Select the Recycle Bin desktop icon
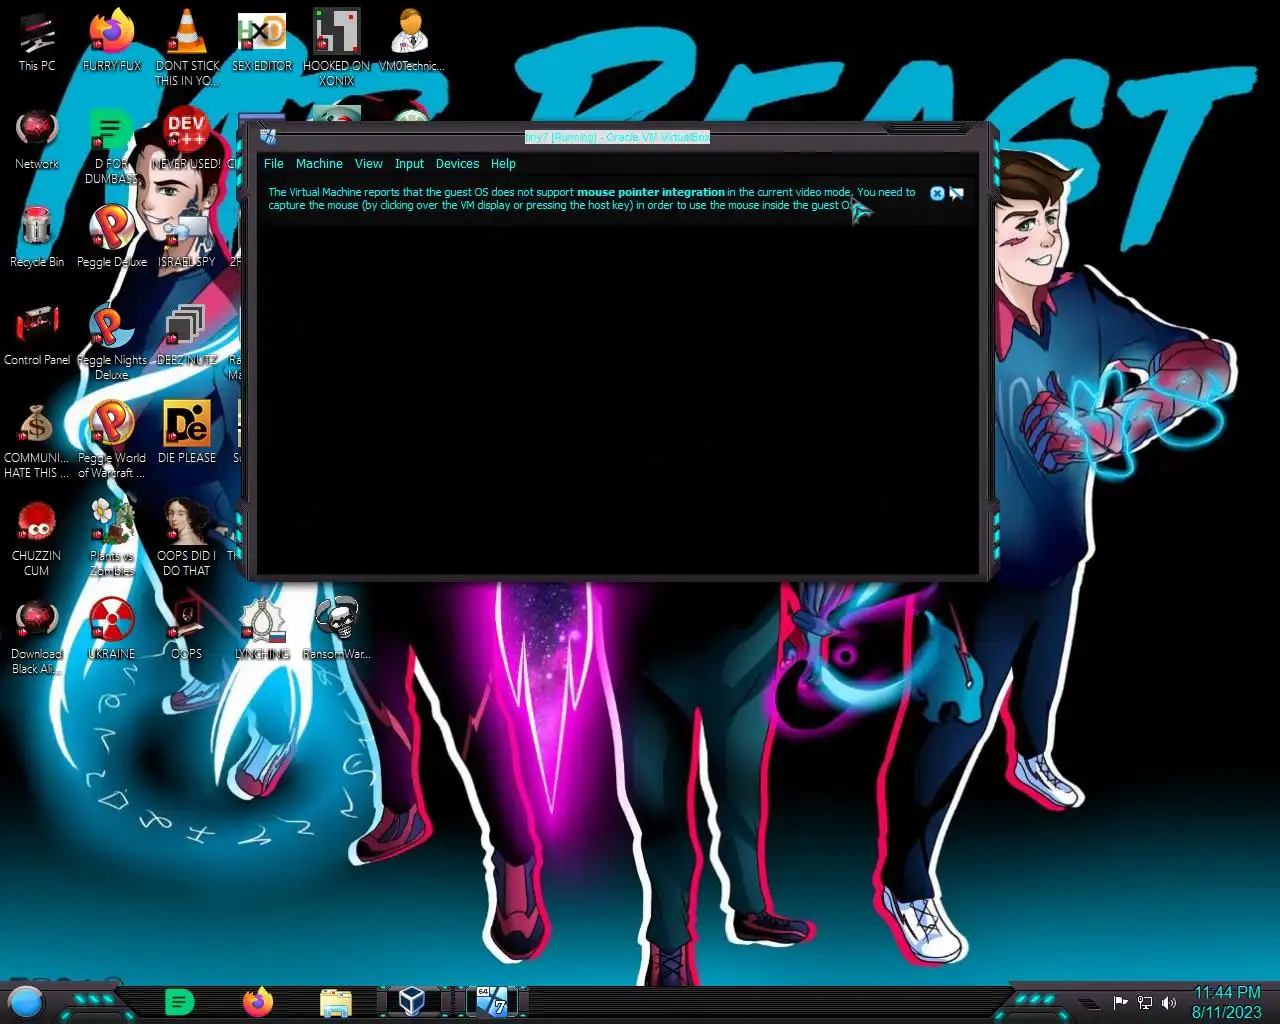Screen dimensions: 1280x1024 click(37, 238)
